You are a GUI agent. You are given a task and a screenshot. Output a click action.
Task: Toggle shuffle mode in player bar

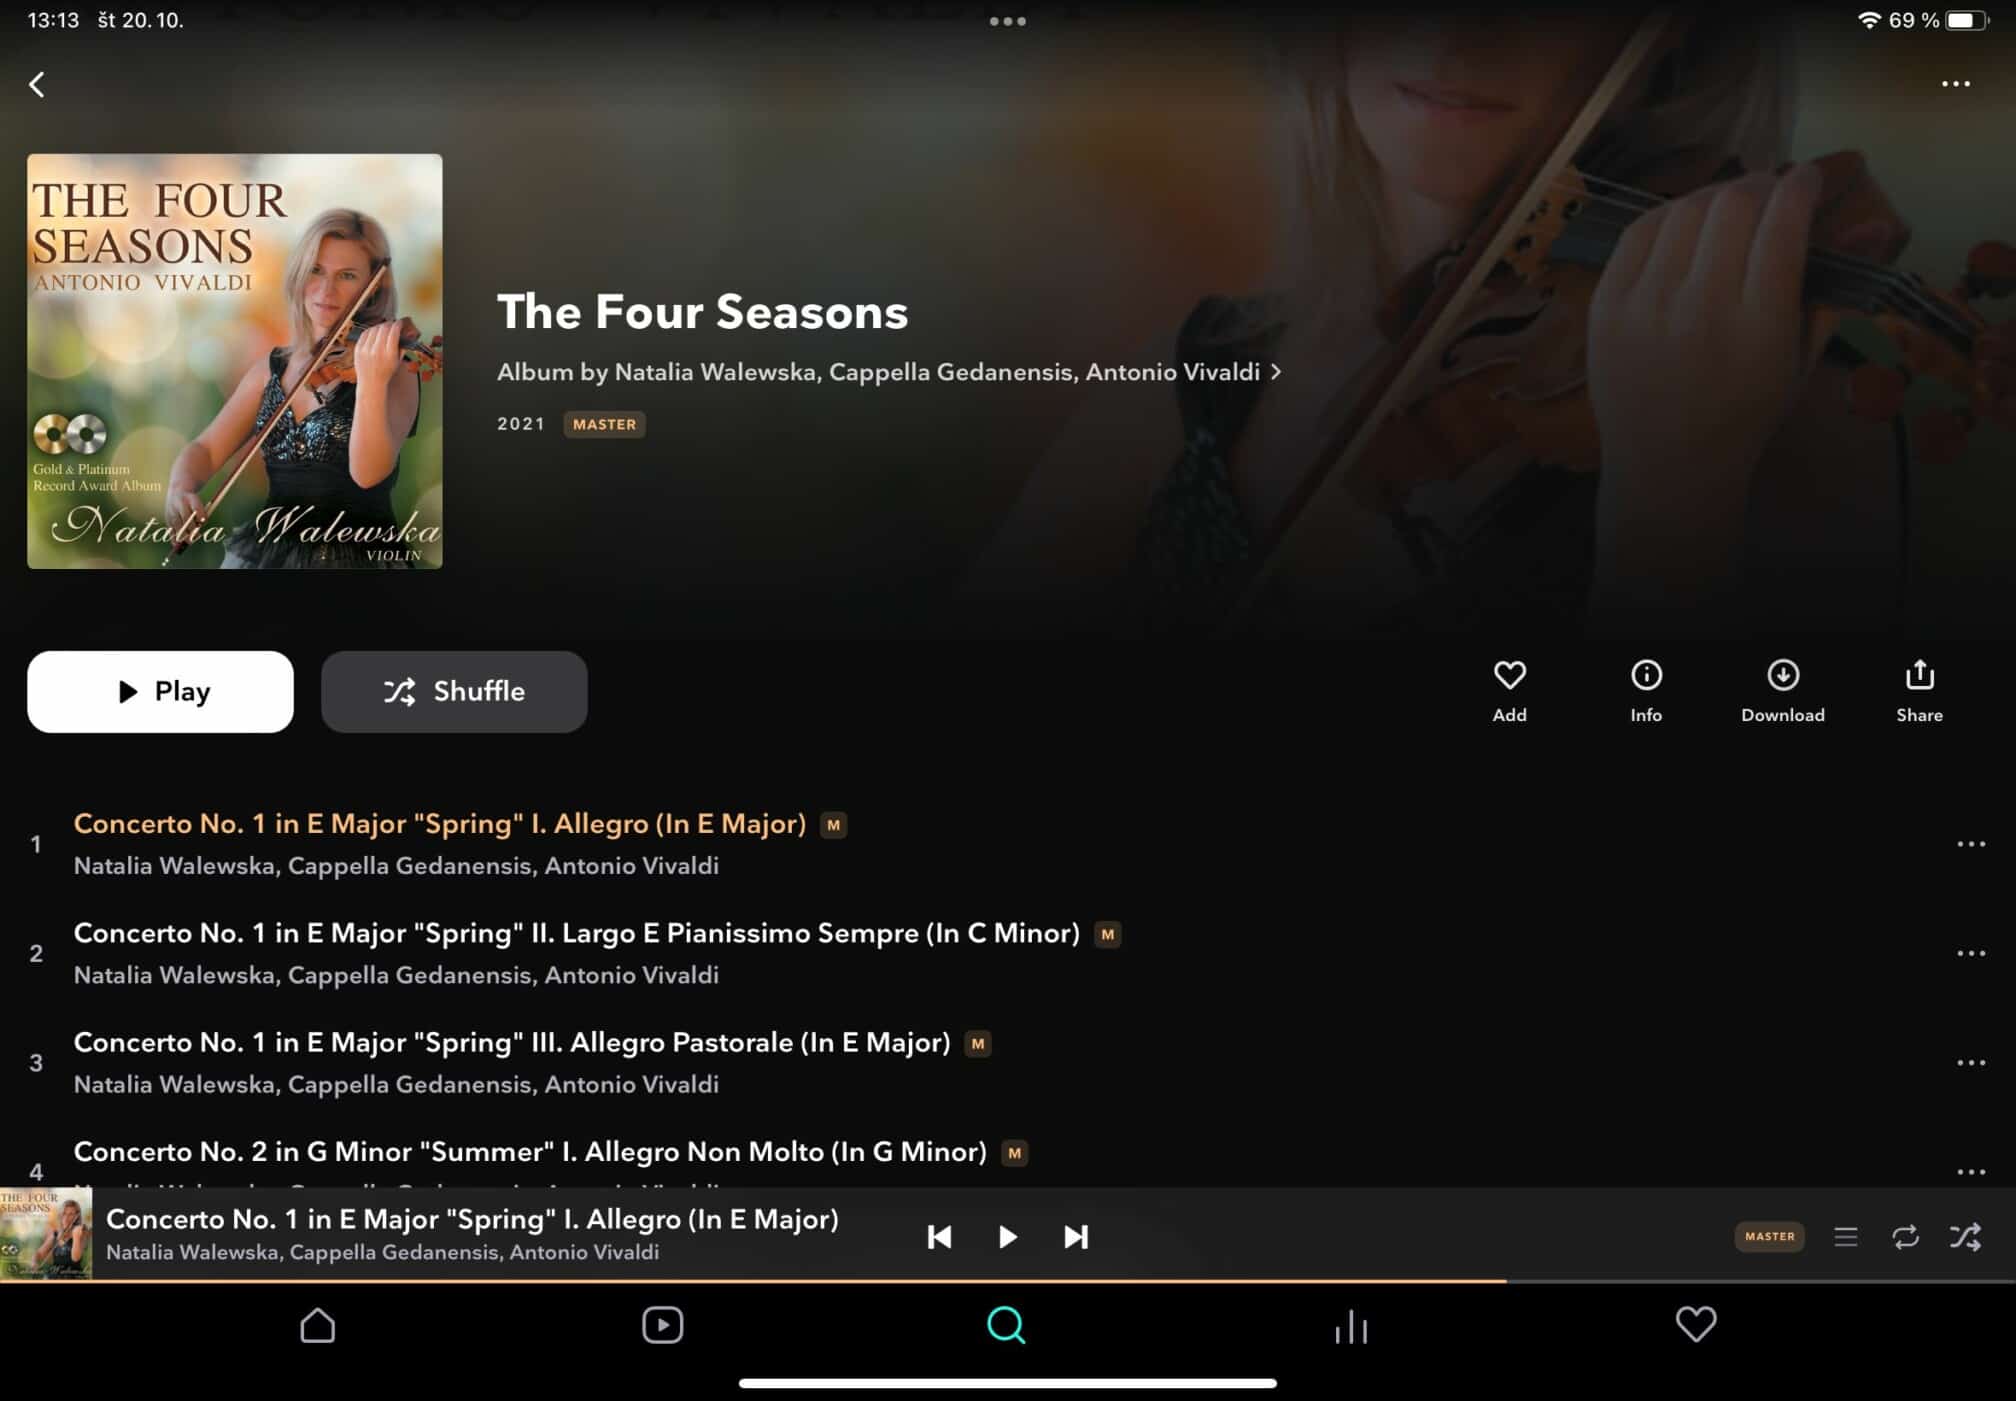click(1965, 1237)
